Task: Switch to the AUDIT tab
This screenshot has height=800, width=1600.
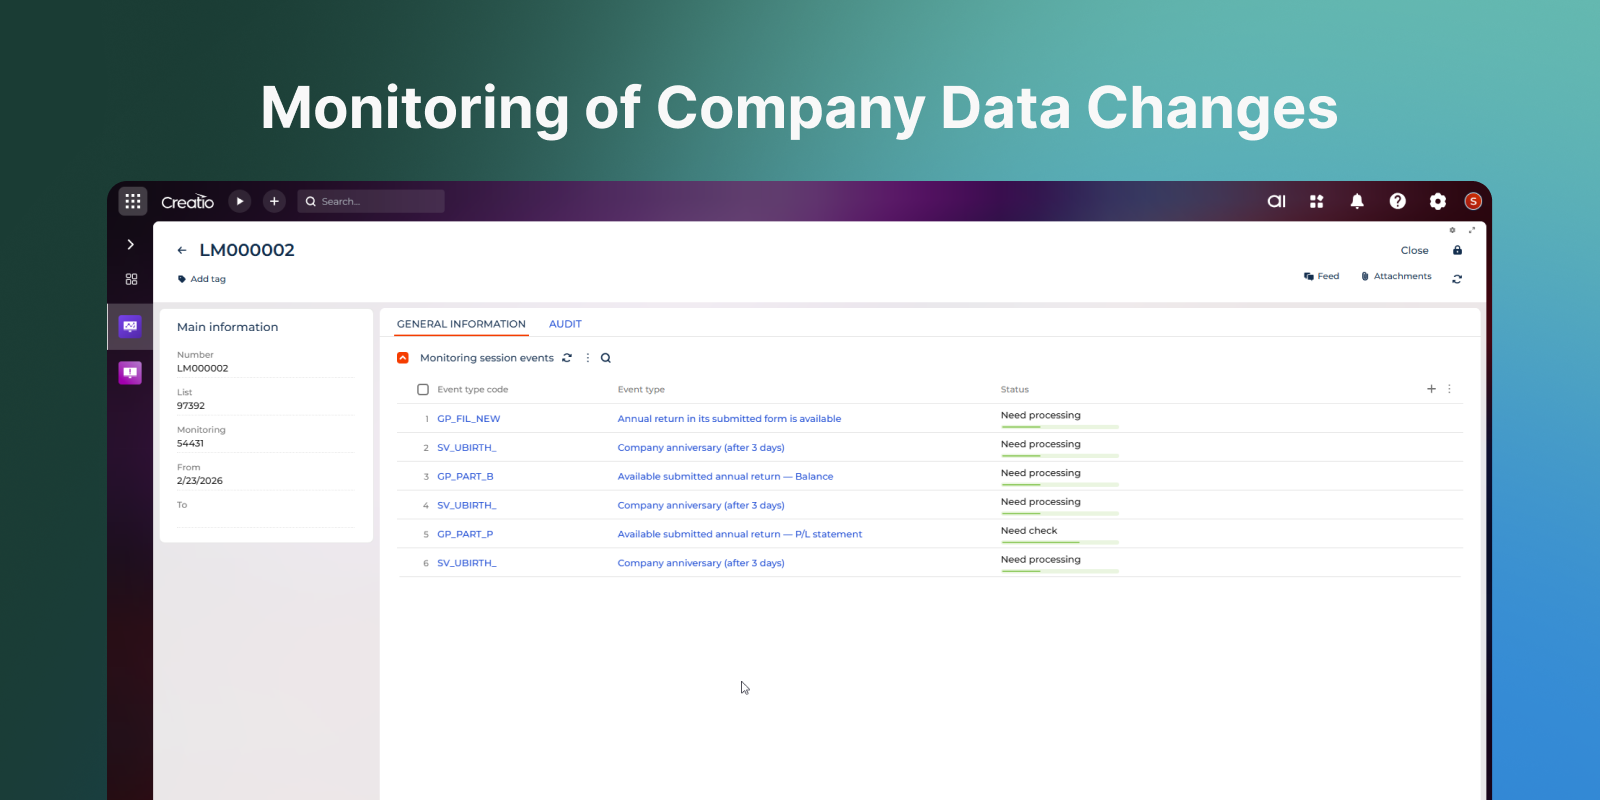Action: [565, 324]
